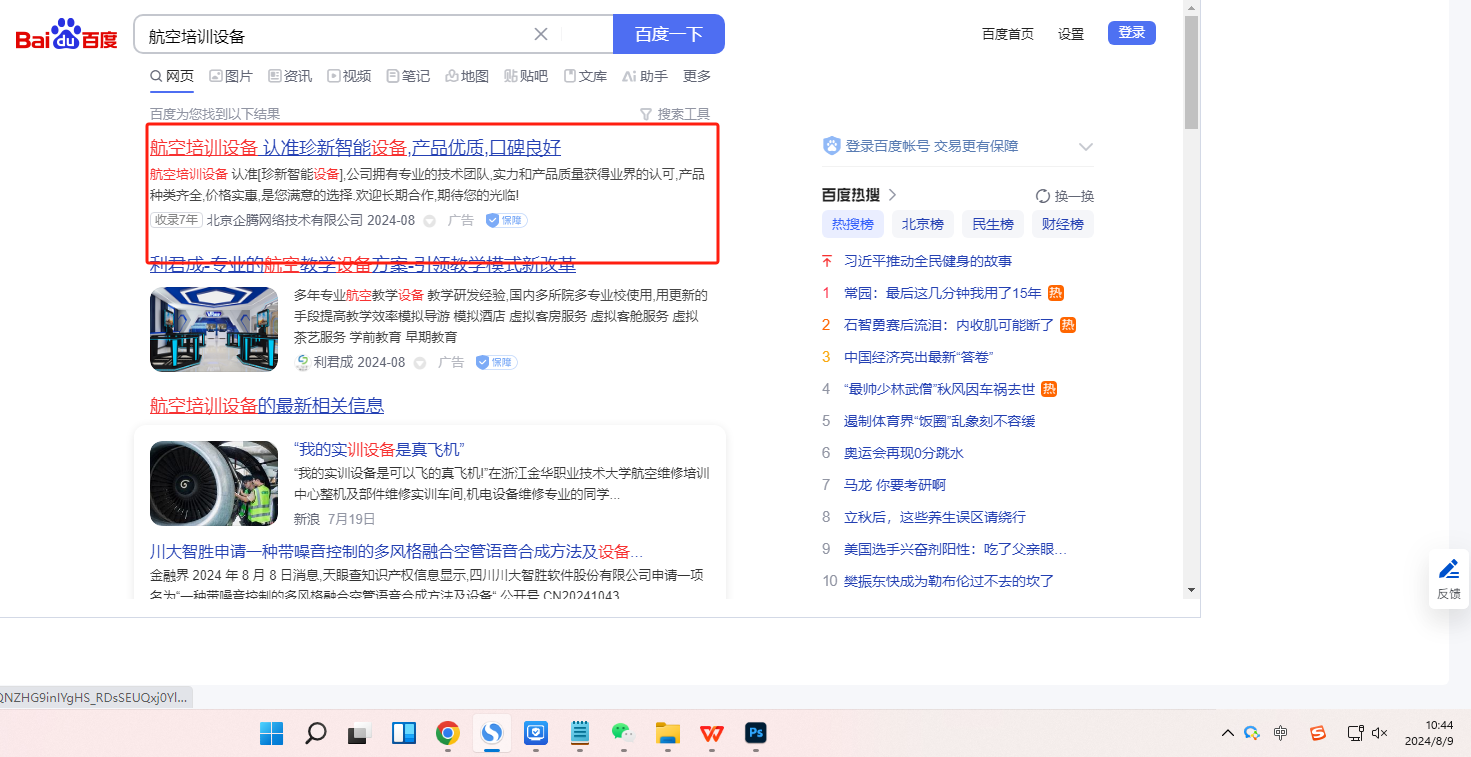Expand the 登录百度帐号 panel chevron
This screenshot has width=1471, height=757.
[x=1086, y=147]
